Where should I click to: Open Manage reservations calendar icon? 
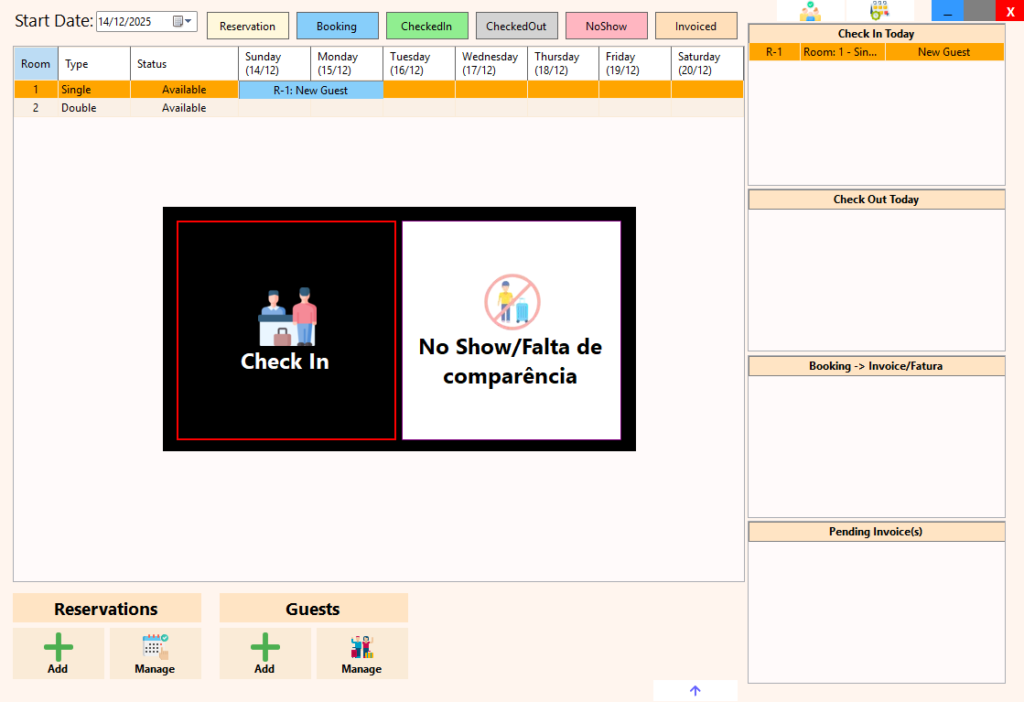click(155, 647)
